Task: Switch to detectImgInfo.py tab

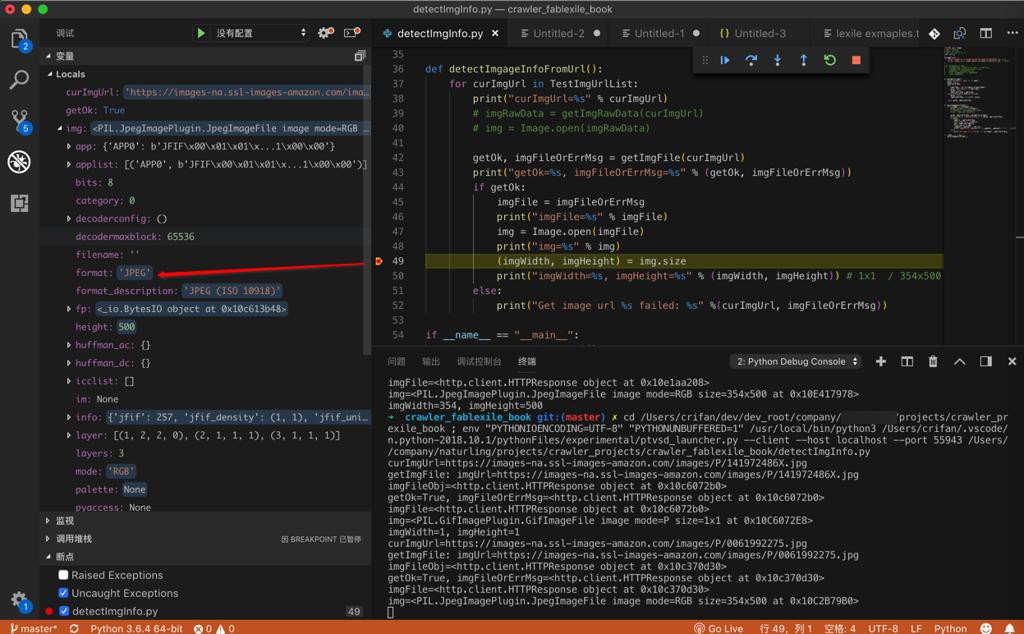Action: (x=440, y=33)
